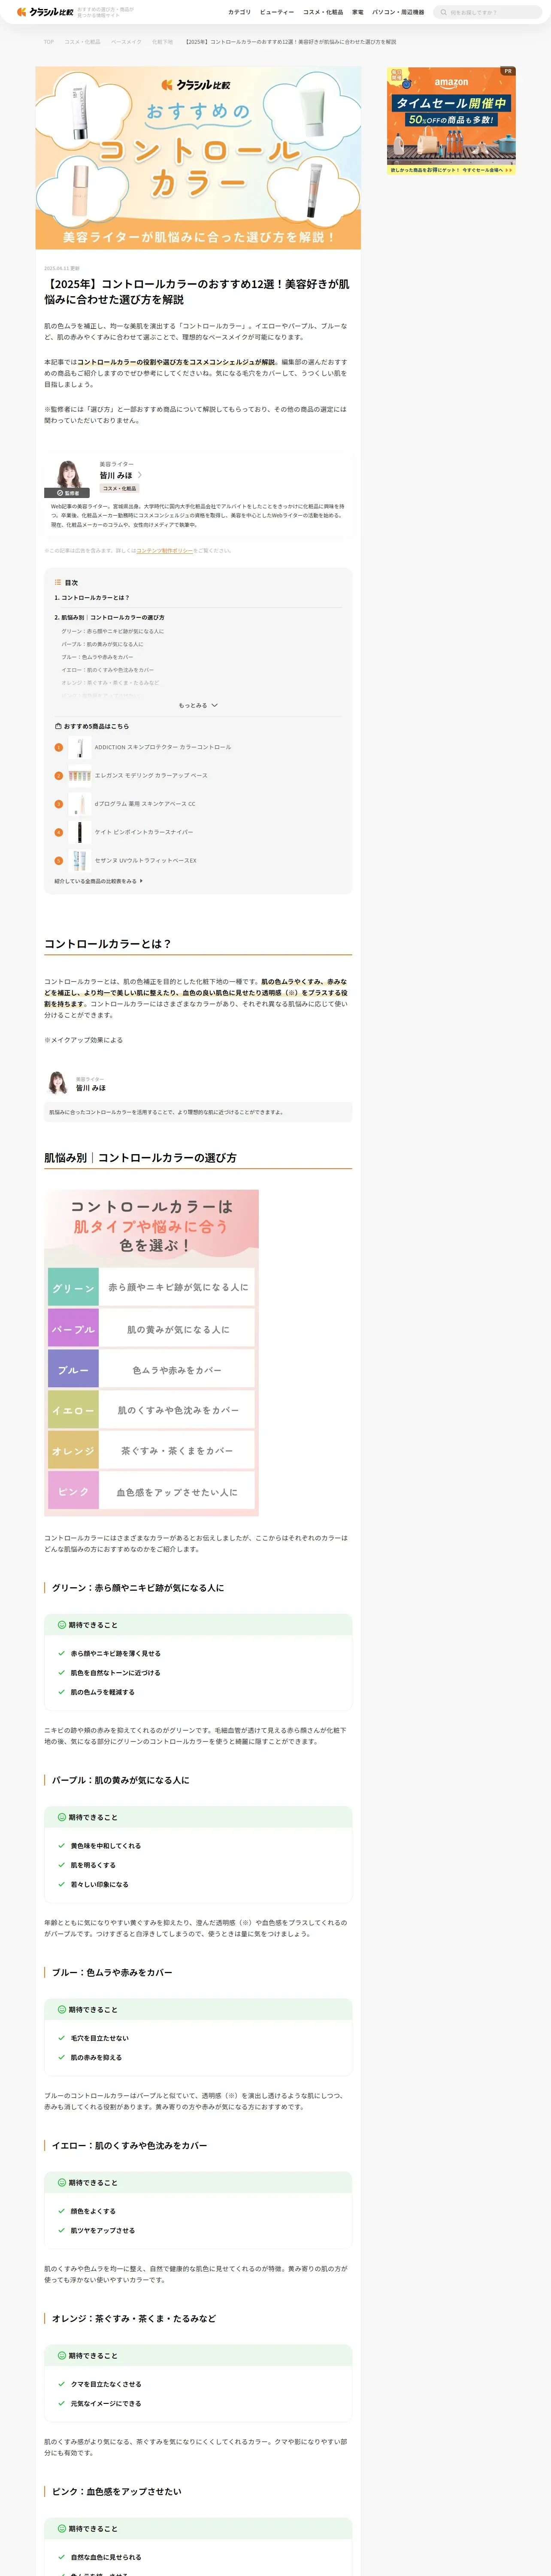Open the エレガンス モデリング カラーアップ ベース link
Screen dimensions: 551x2576
151,775
